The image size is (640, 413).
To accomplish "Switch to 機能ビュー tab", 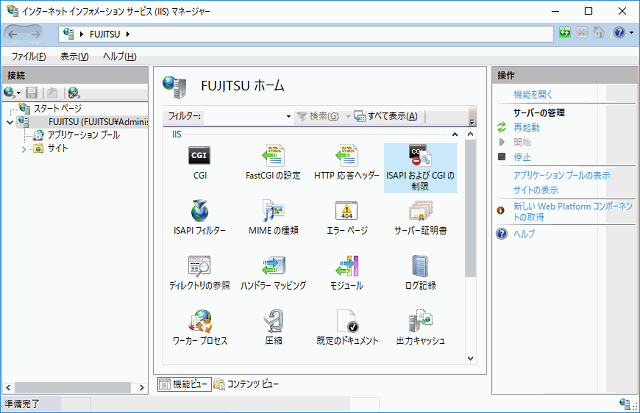I will click(x=184, y=384).
